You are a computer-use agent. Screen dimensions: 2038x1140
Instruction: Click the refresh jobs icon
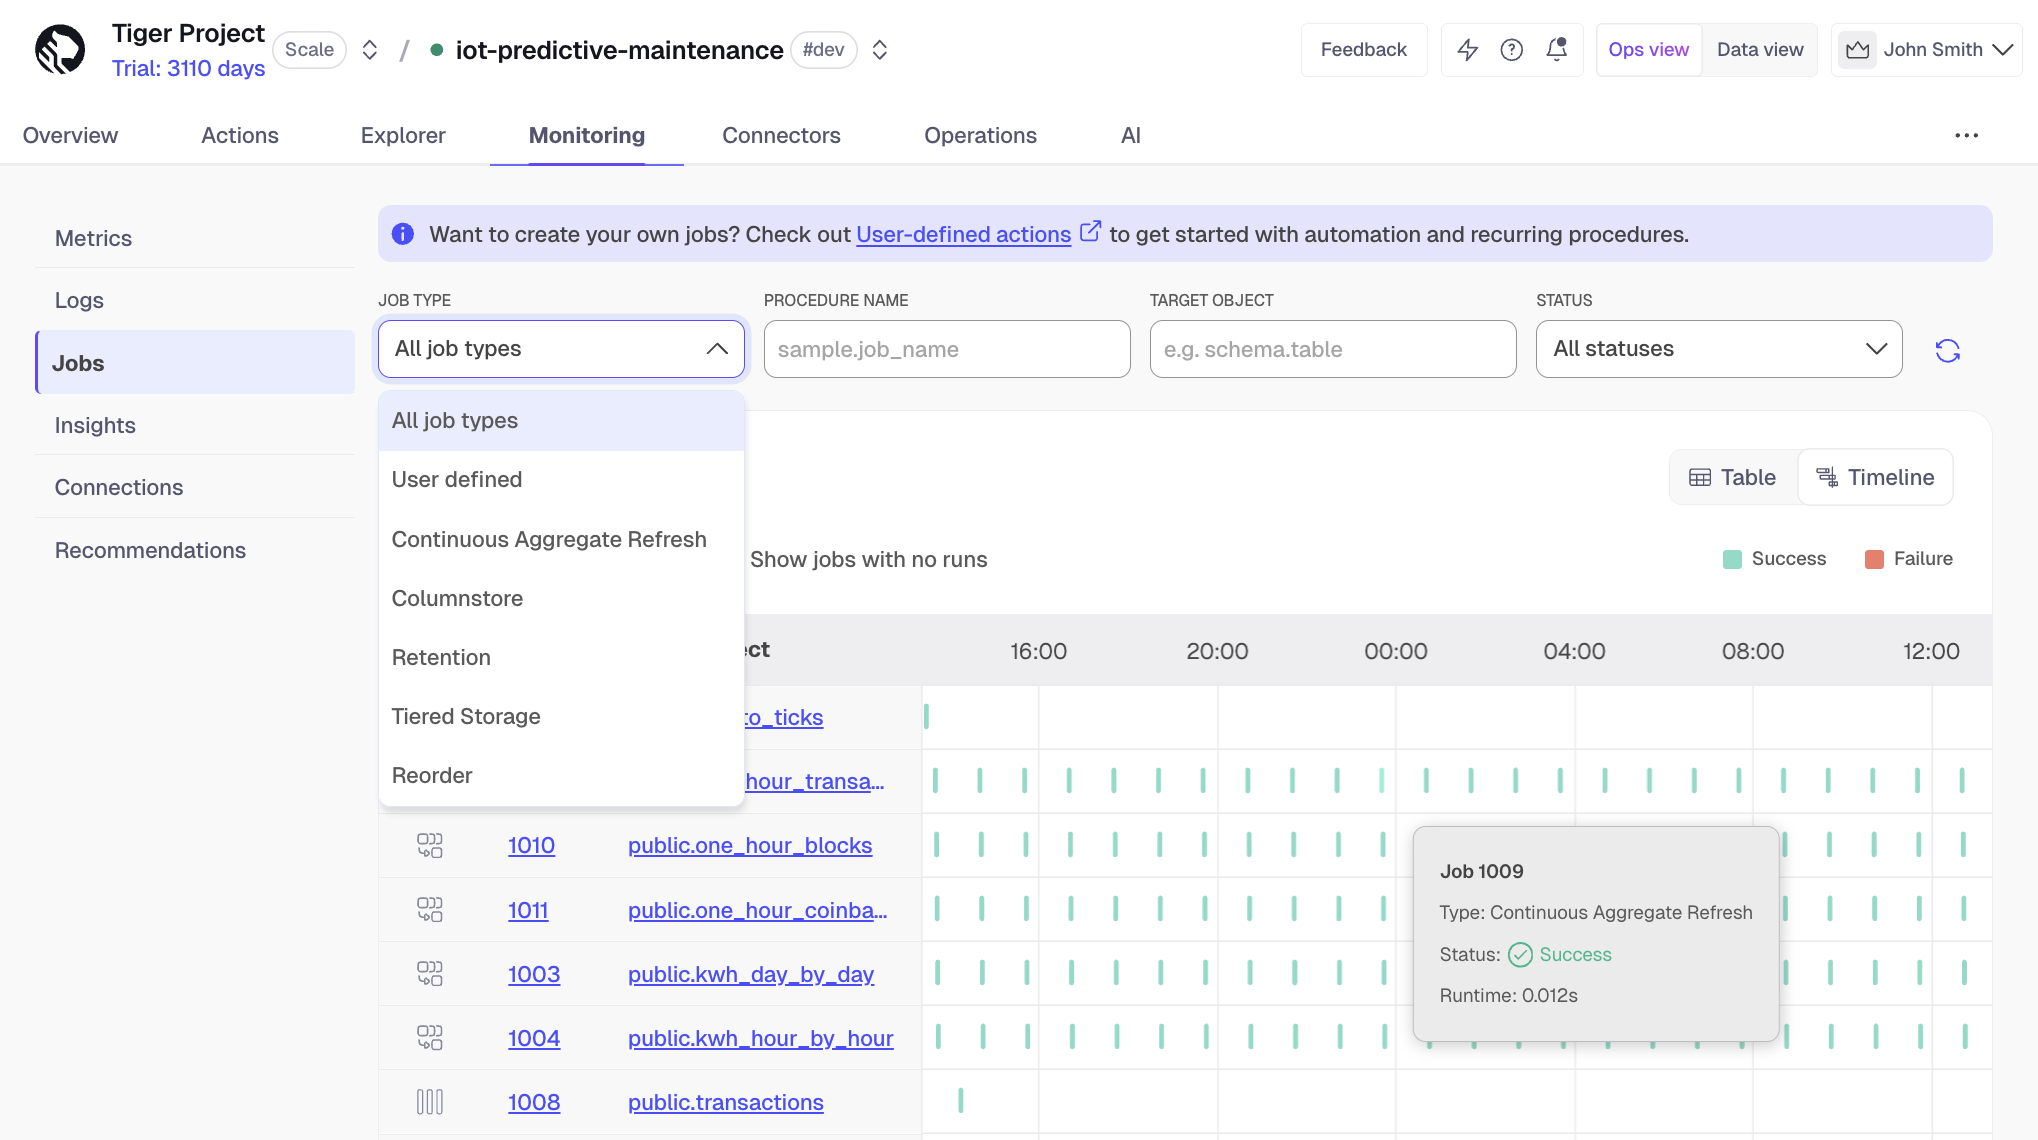[1947, 351]
